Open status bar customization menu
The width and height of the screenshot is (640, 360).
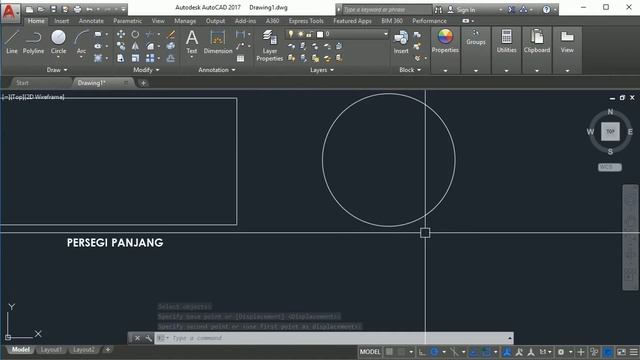coord(634,351)
